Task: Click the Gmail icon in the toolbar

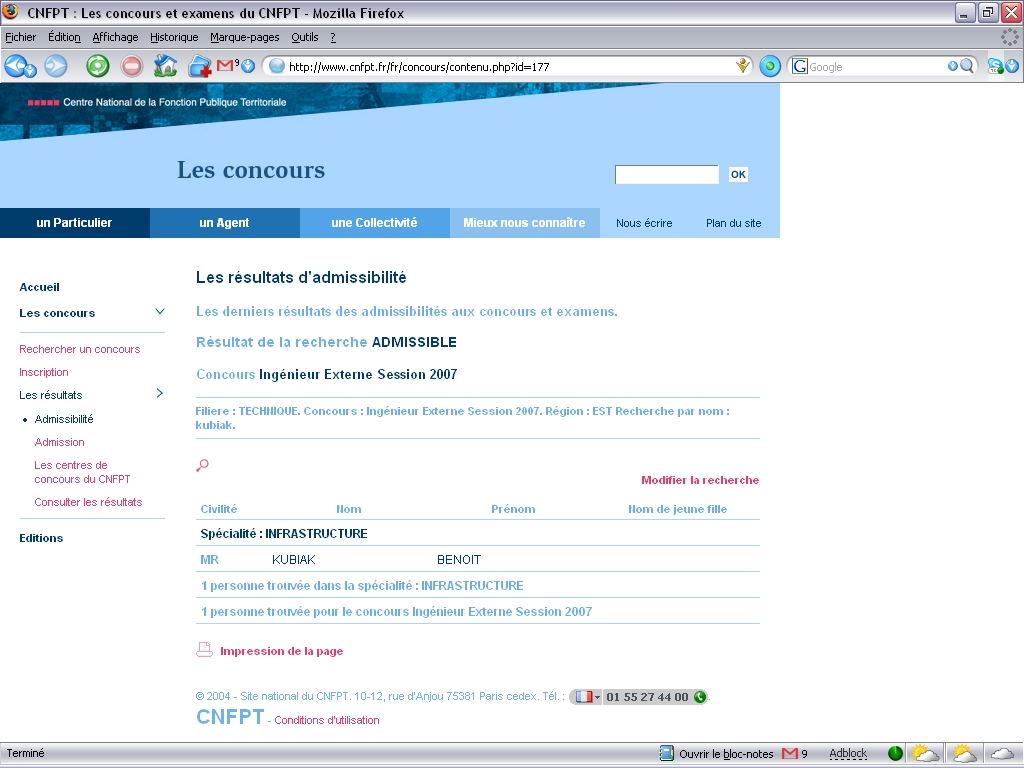Action: click(226, 66)
